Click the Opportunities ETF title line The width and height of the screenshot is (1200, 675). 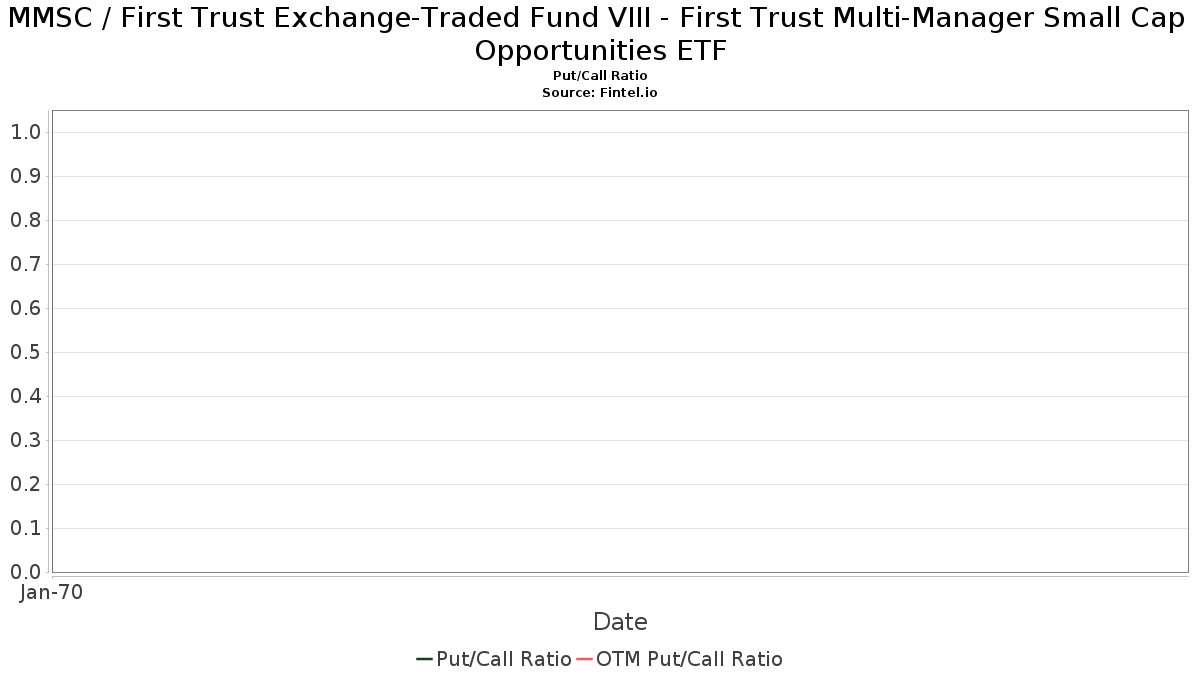pos(600,52)
